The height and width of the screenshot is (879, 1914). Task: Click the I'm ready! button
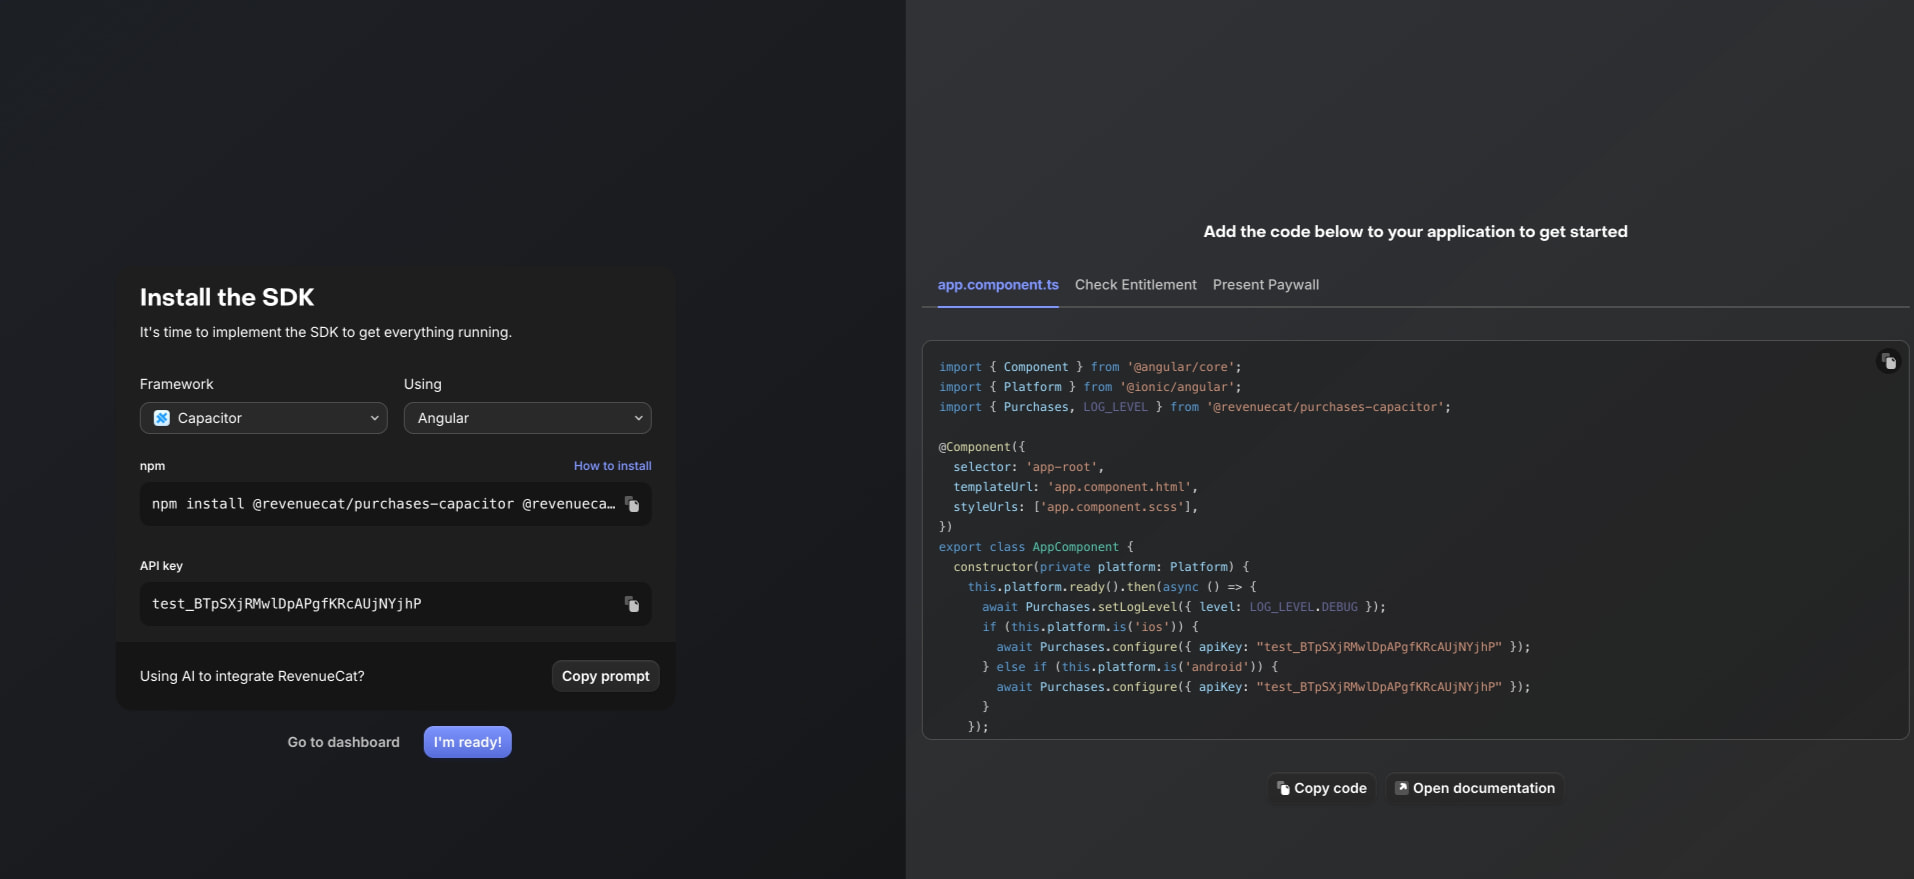coord(468,742)
